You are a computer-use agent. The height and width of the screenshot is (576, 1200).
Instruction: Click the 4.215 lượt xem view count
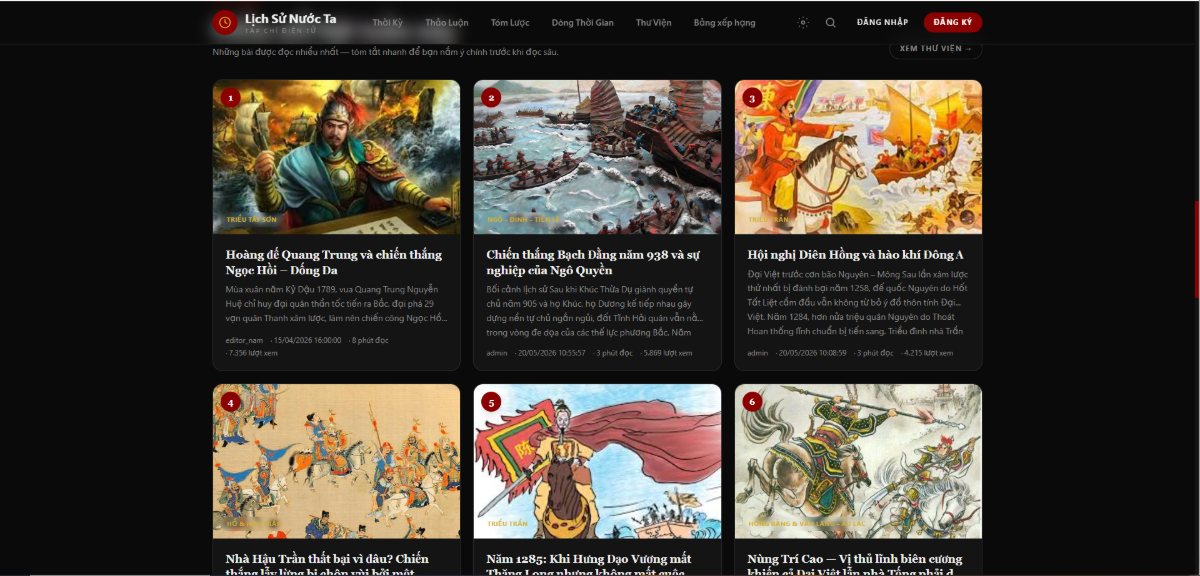[x=928, y=353]
